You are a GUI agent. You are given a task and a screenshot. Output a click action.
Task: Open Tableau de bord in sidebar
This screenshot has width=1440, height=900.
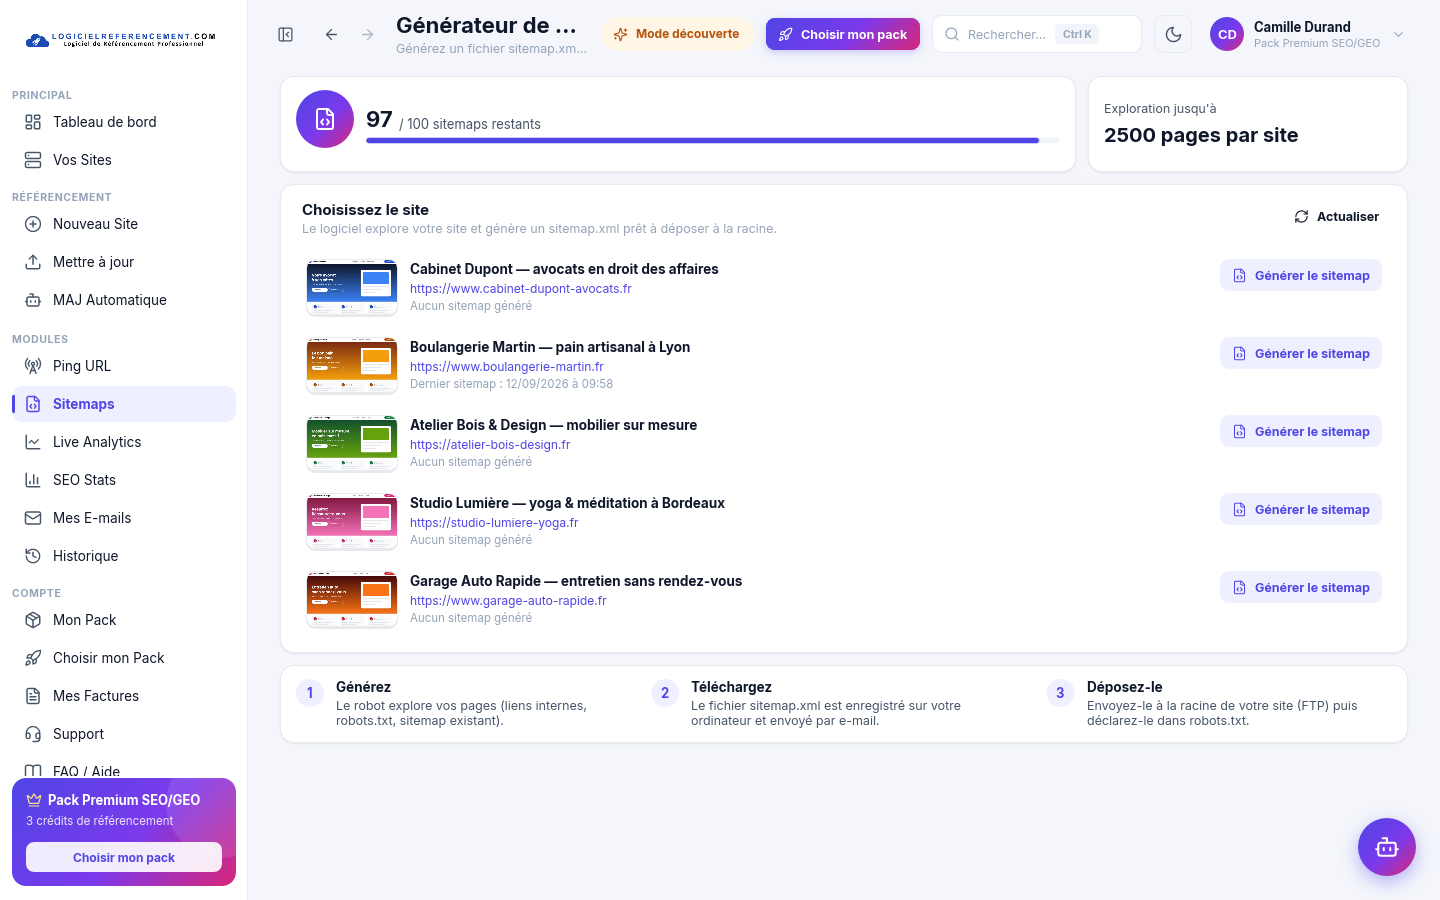click(124, 122)
